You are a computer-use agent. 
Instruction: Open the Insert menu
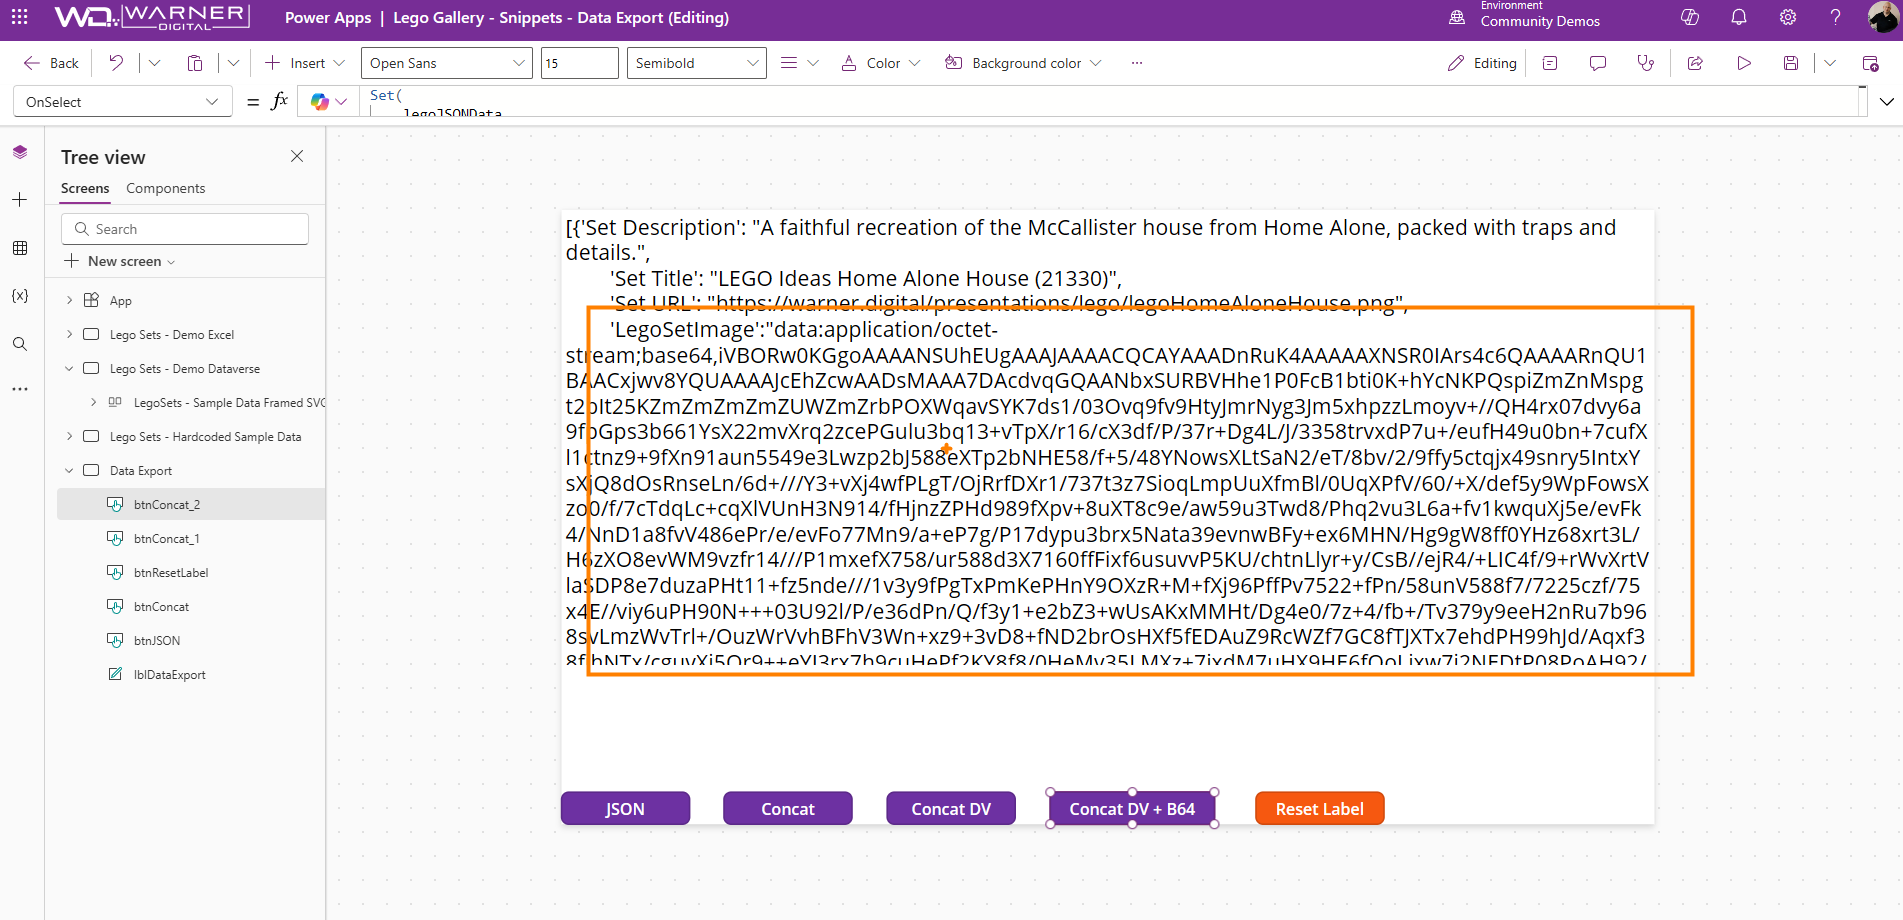click(305, 63)
